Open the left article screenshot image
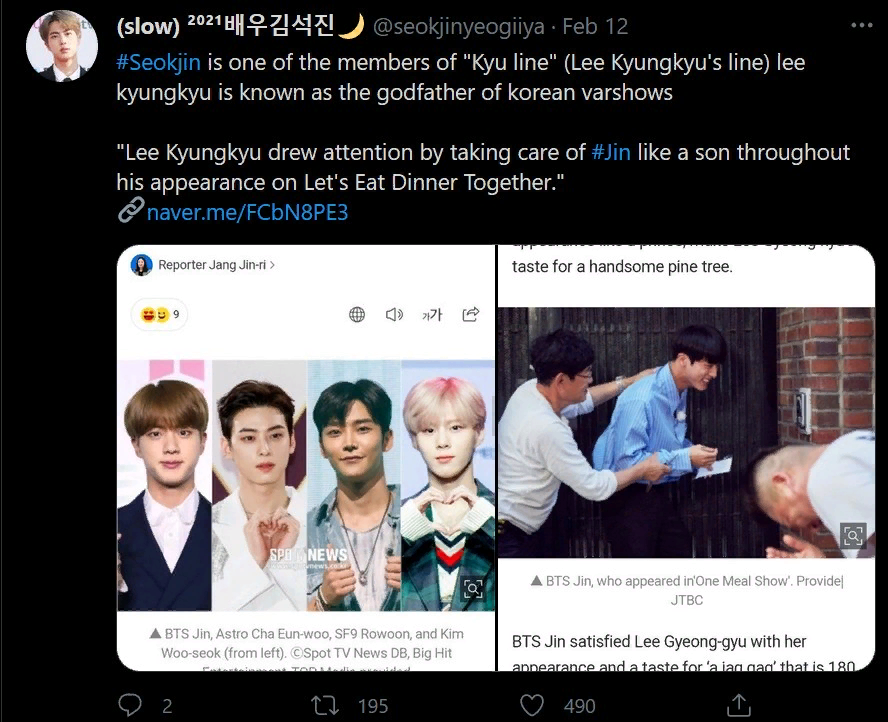The image size is (888, 722). coord(306,458)
